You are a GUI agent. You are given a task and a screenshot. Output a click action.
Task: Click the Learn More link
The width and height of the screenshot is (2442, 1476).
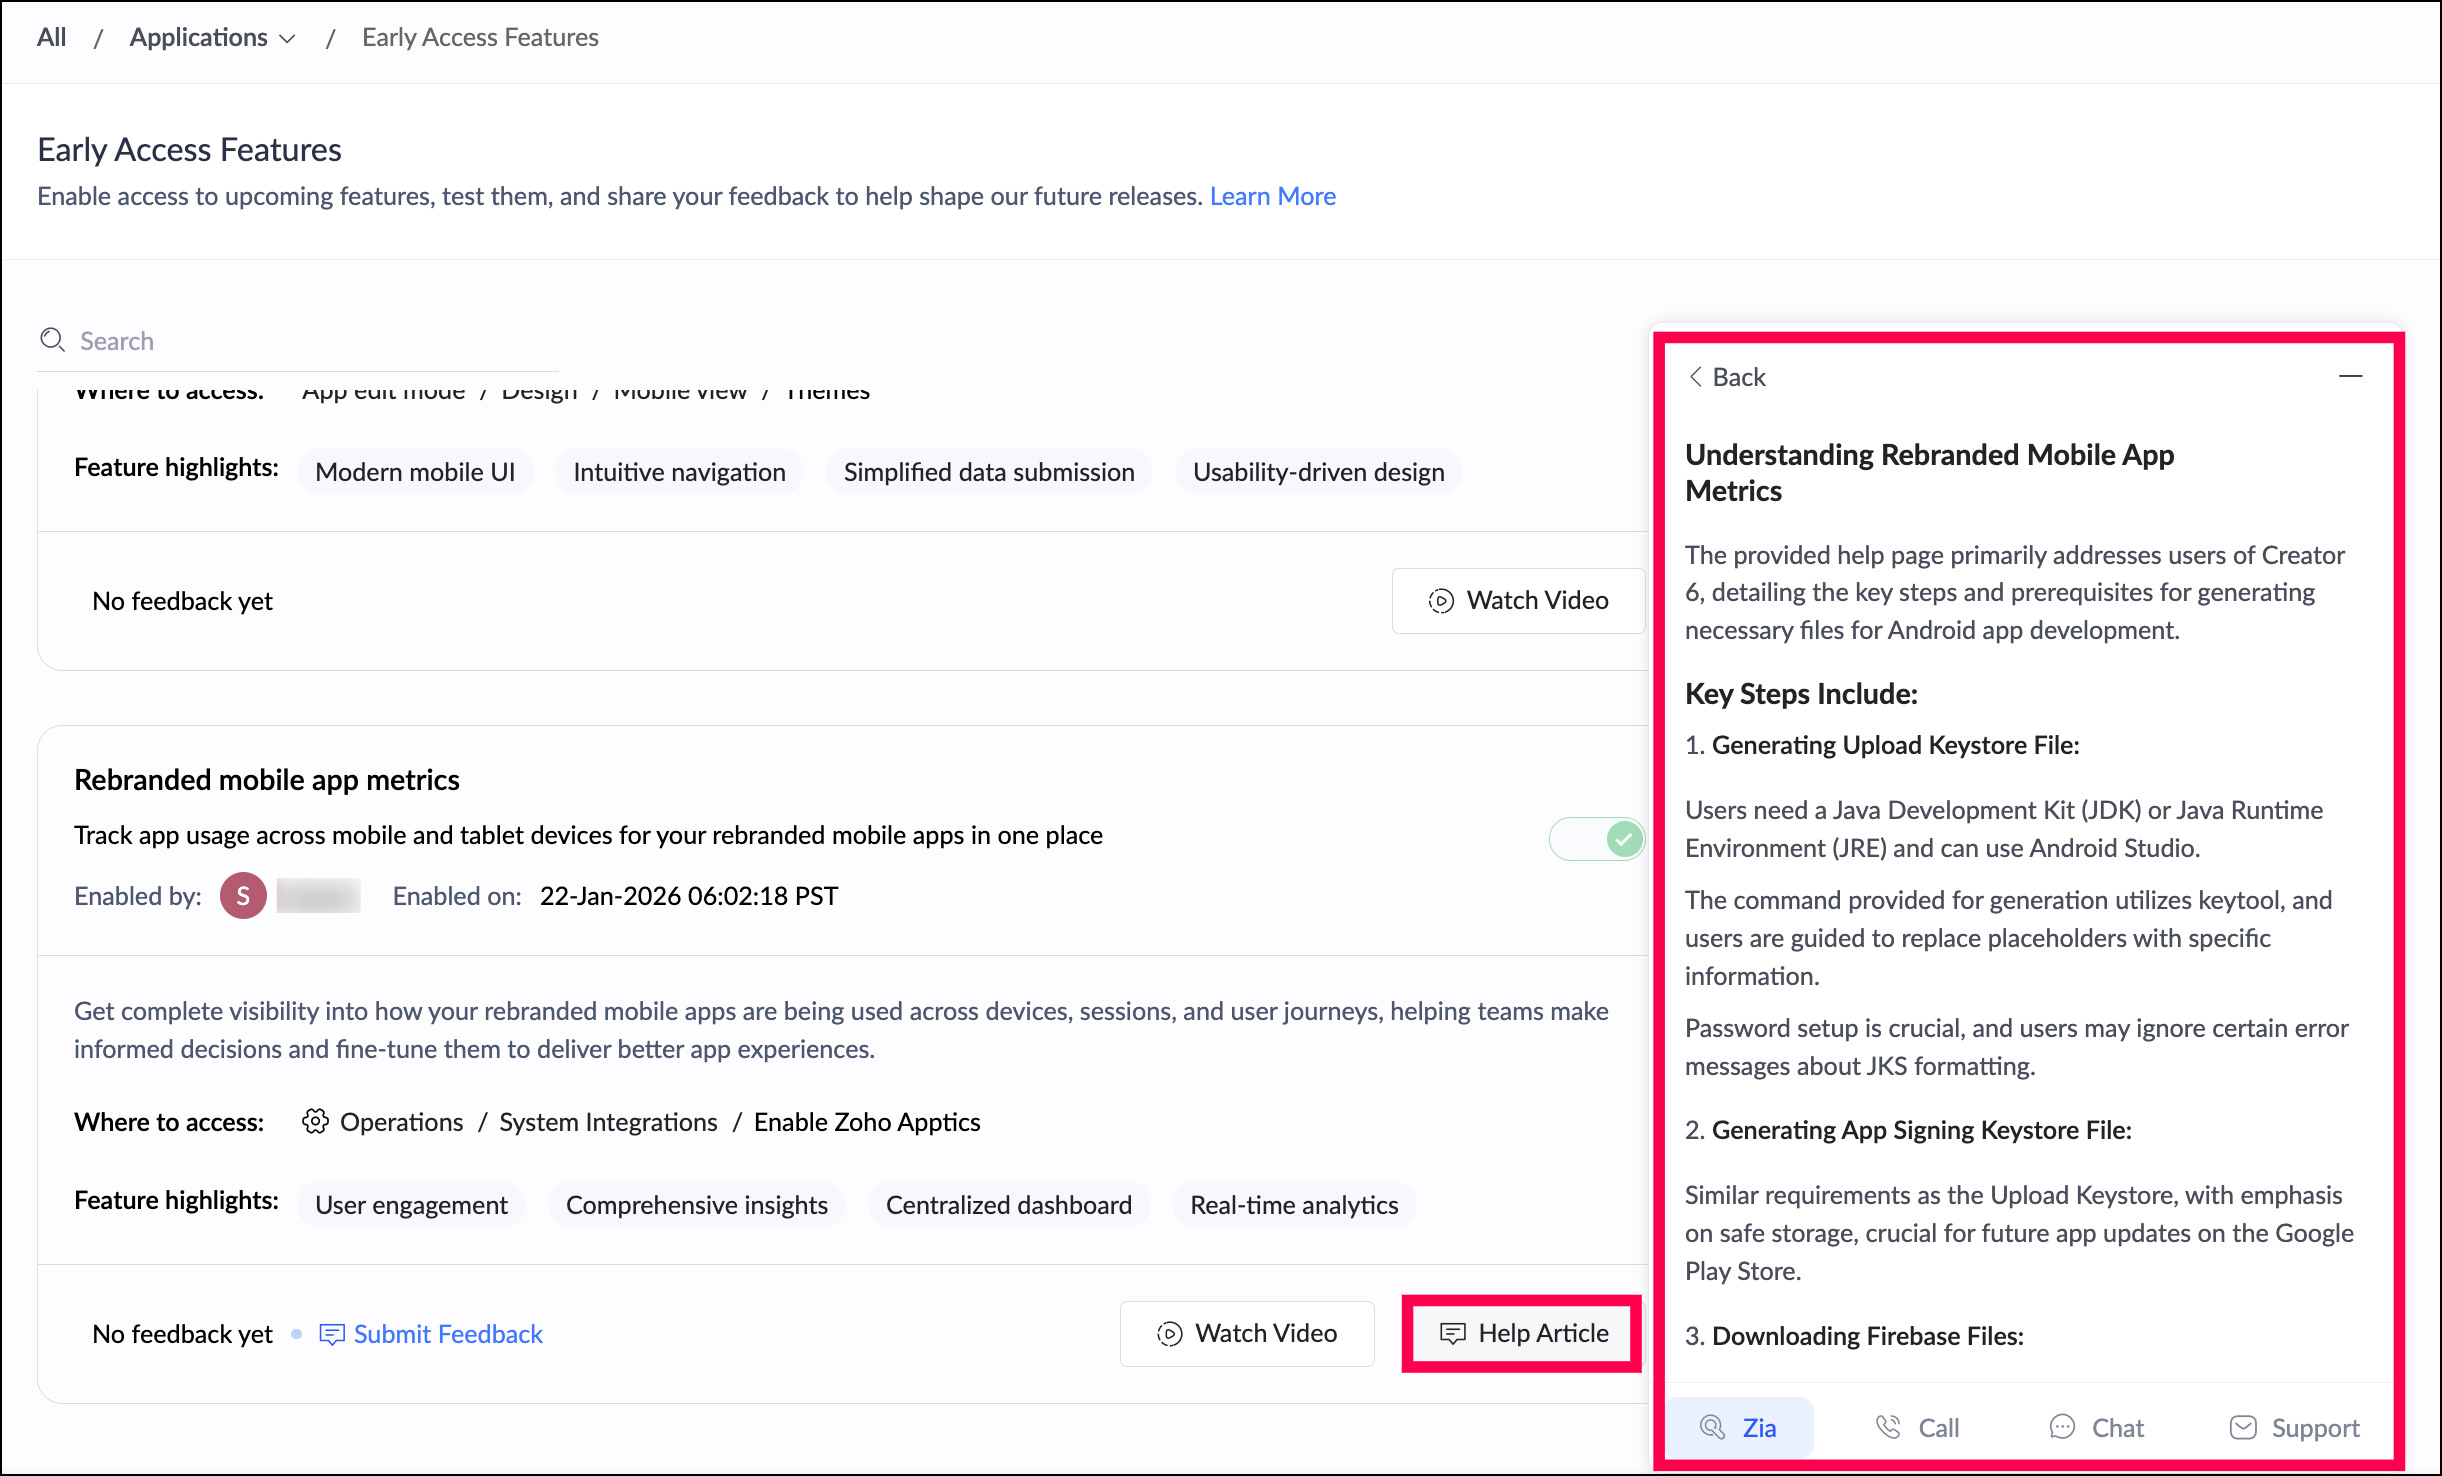1272,196
